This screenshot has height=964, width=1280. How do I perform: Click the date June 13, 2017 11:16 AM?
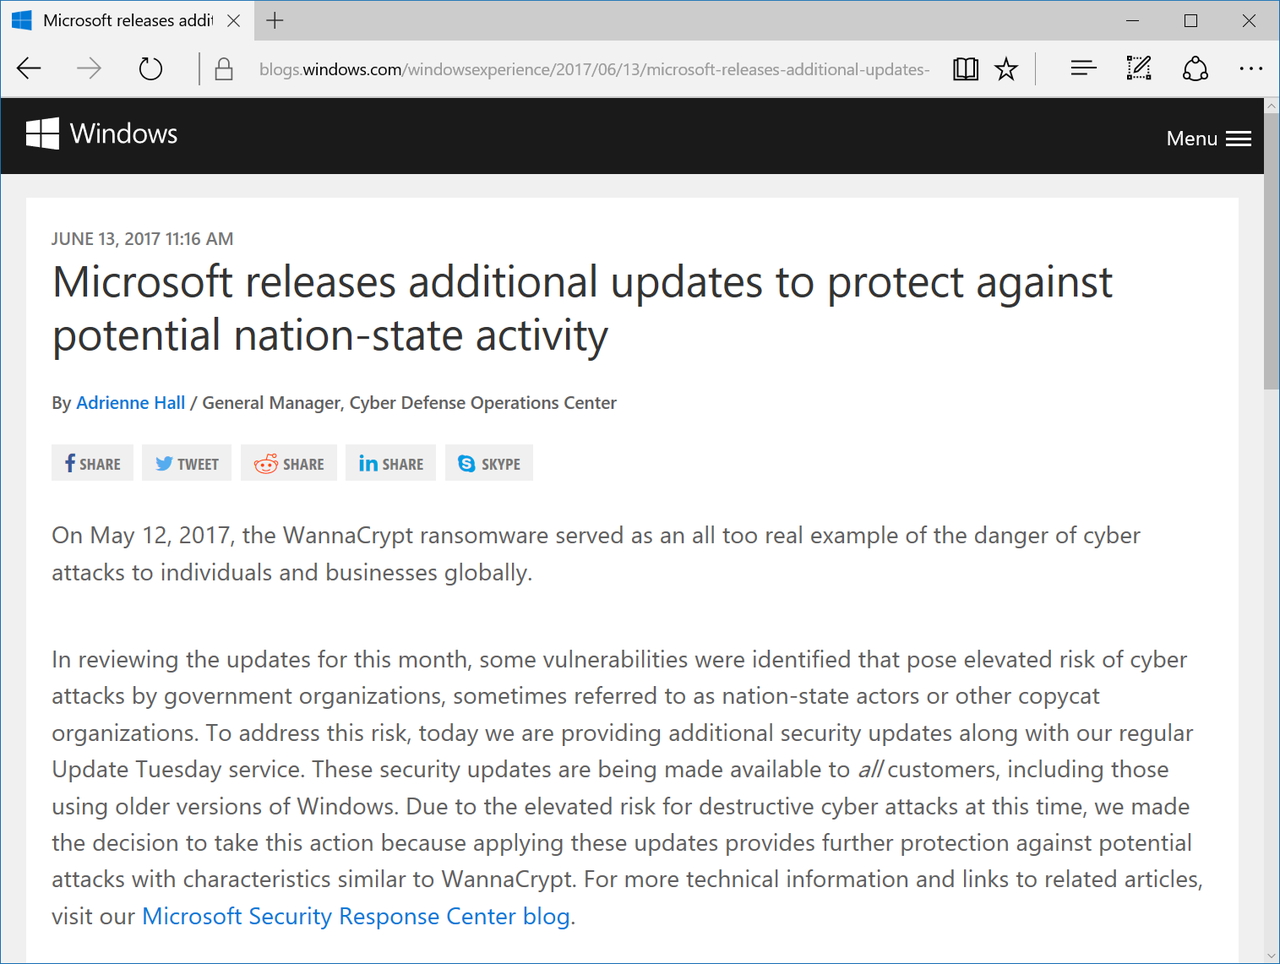coord(142,239)
